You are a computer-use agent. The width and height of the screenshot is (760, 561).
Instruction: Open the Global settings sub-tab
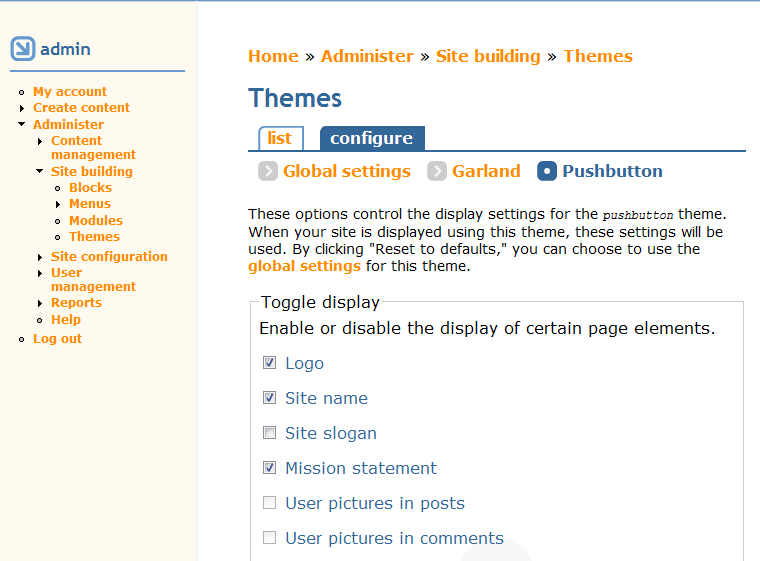(347, 171)
